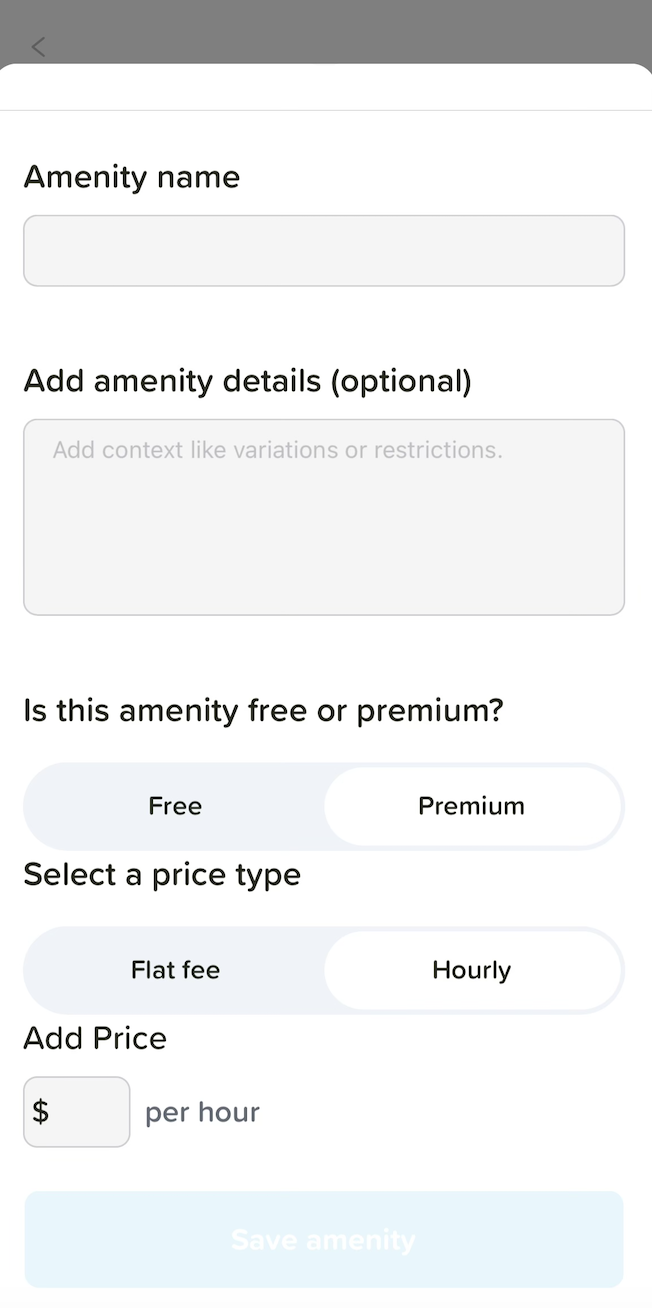Select the Free amenity option

(x=175, y=806)
